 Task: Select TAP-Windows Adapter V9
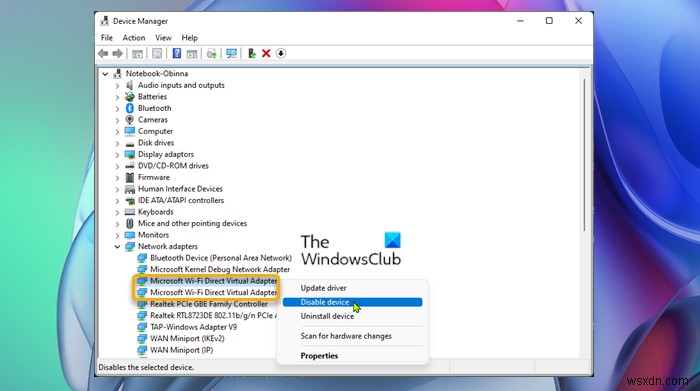194,327
